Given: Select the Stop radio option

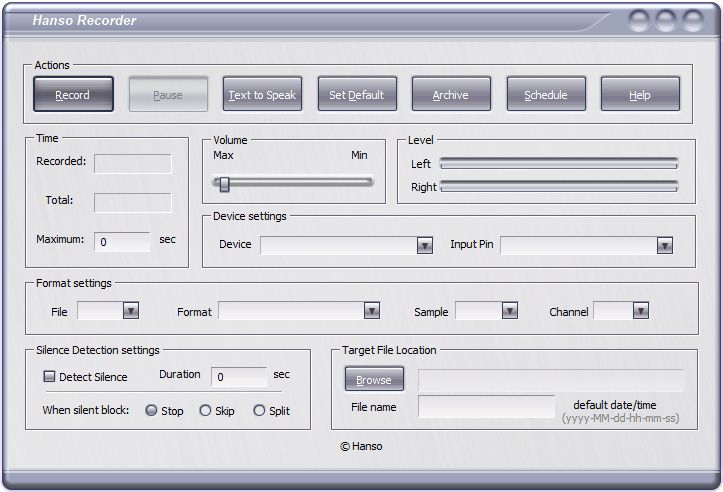Looking at the screenshot, I should click(x=151, y=410).
